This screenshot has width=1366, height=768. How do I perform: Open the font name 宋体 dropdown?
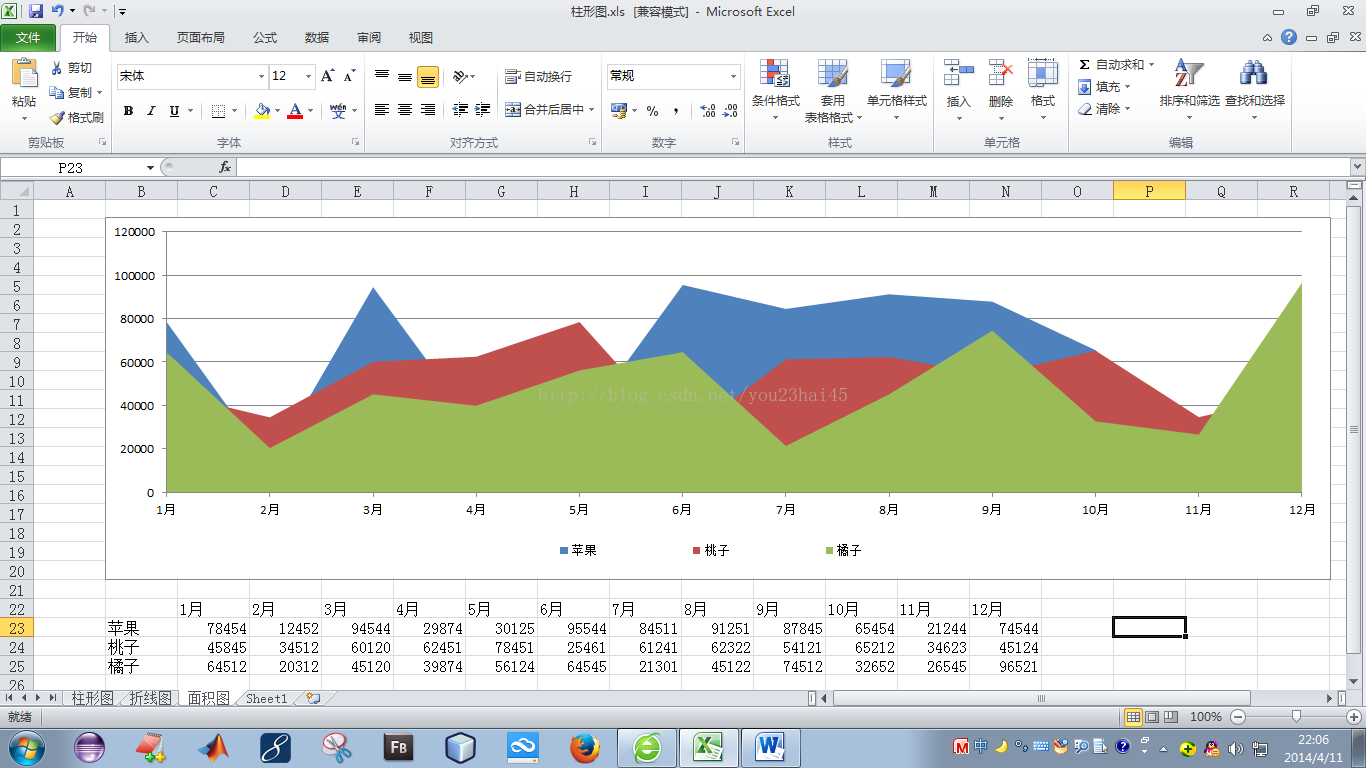(x=262, y=76)
